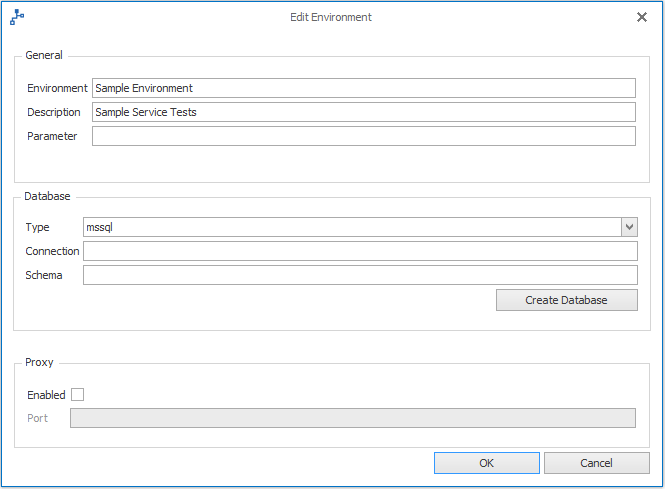Click the Database group header label
Screen dimensions: 665x489
48,196
